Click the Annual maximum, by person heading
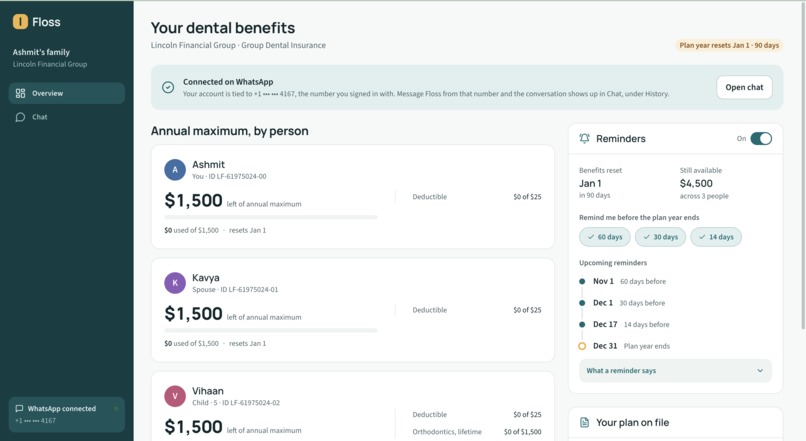806x441 pixels. [x=229, y=131]
